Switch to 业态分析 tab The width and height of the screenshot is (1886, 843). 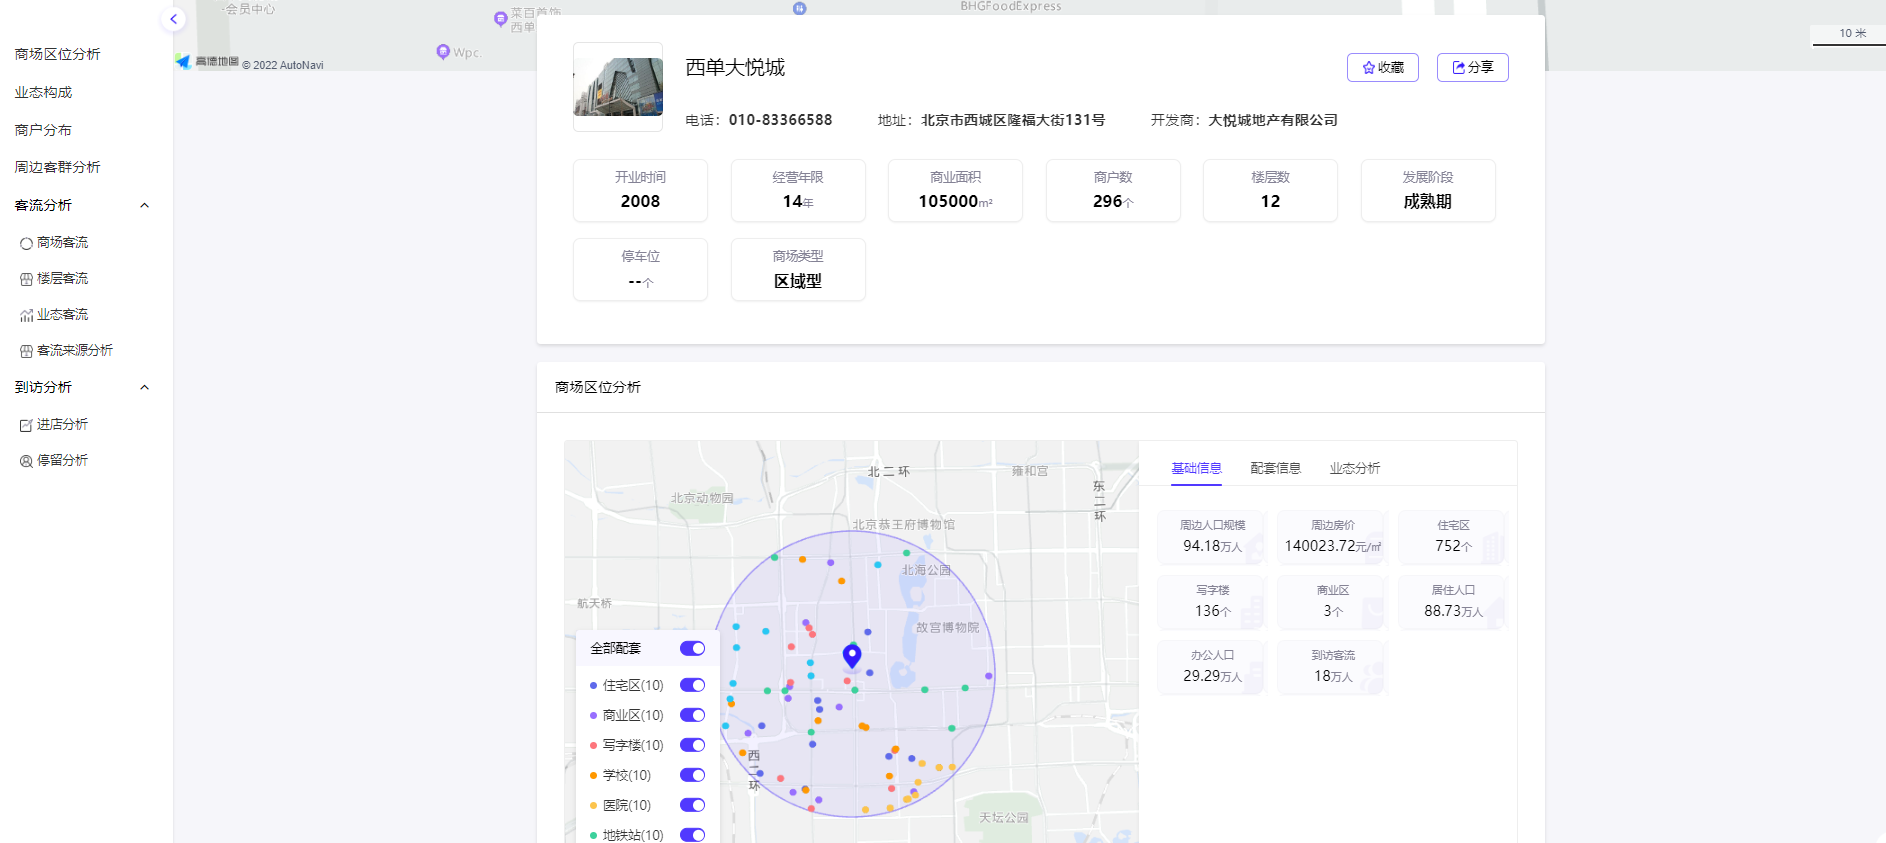[x=1354, y=468]
